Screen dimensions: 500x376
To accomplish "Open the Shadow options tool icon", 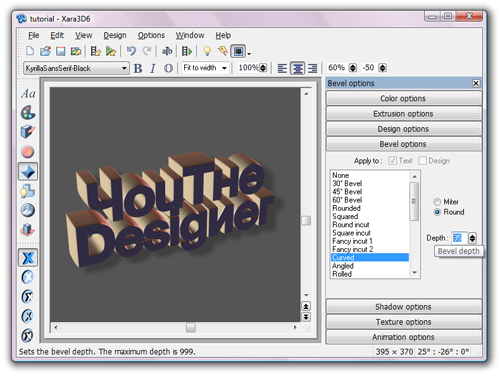I will pyautogui.click(x=28, y=191).
